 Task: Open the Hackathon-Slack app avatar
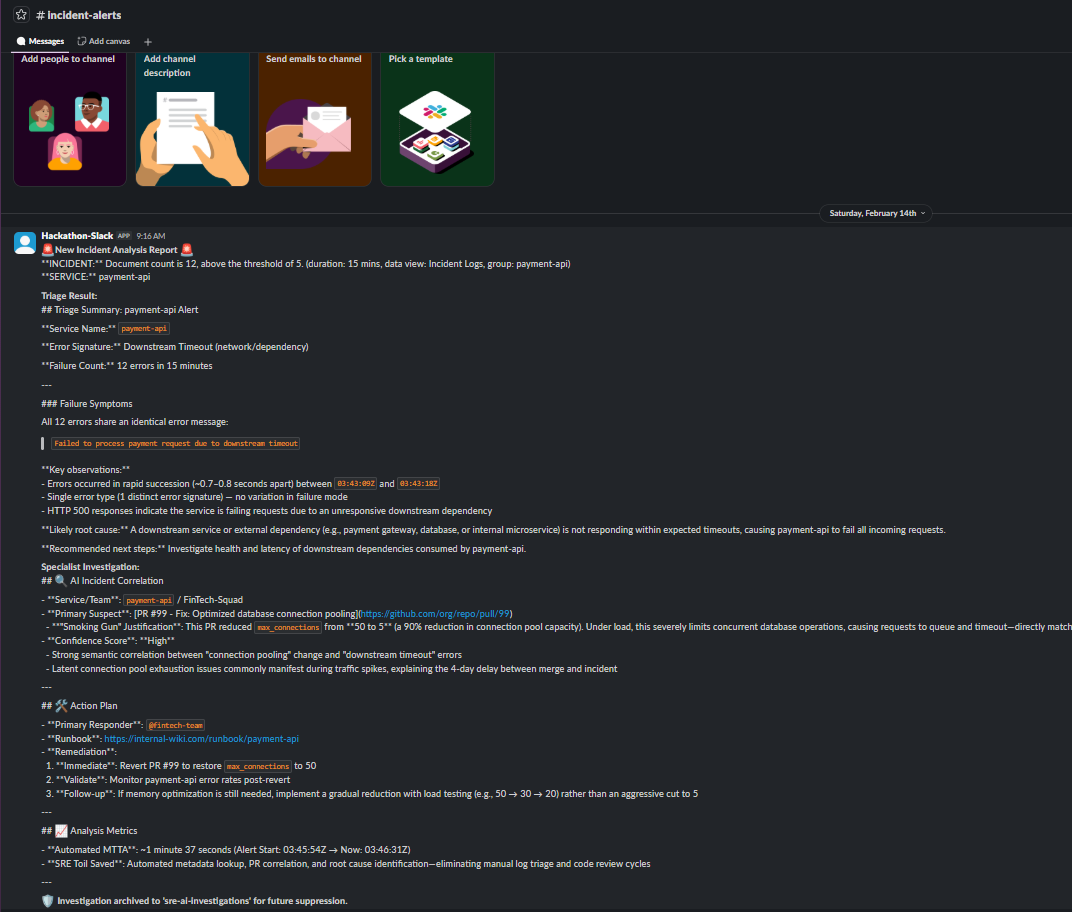[25, 243]
